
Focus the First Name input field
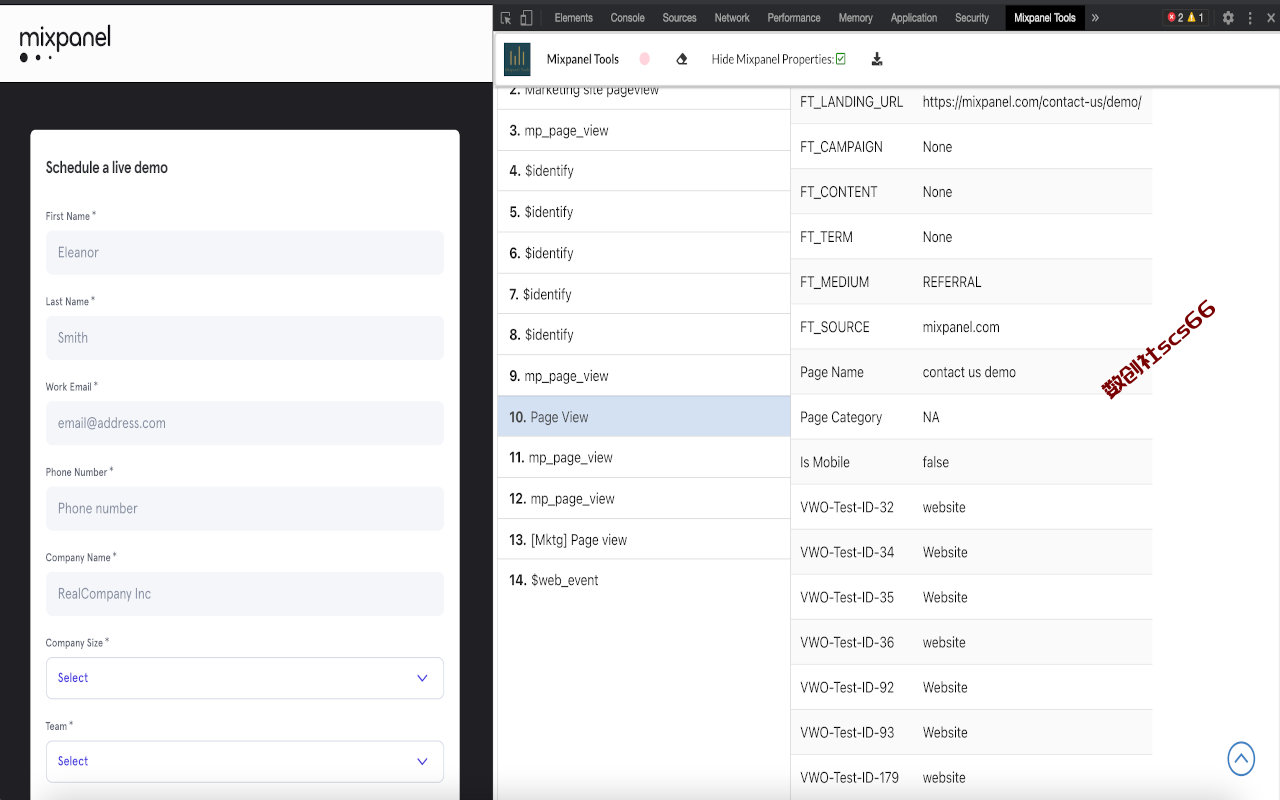245,253
